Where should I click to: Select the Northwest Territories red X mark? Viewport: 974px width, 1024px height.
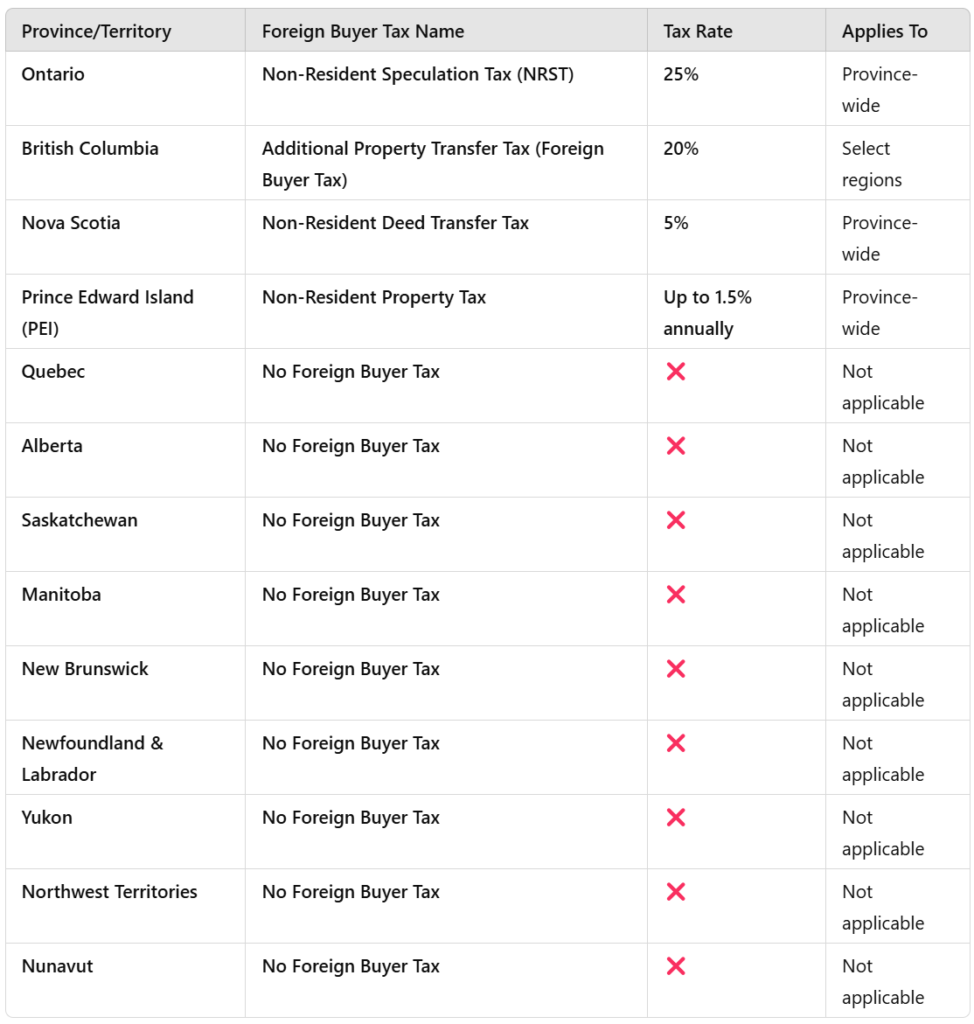click(x=676, y=892)
